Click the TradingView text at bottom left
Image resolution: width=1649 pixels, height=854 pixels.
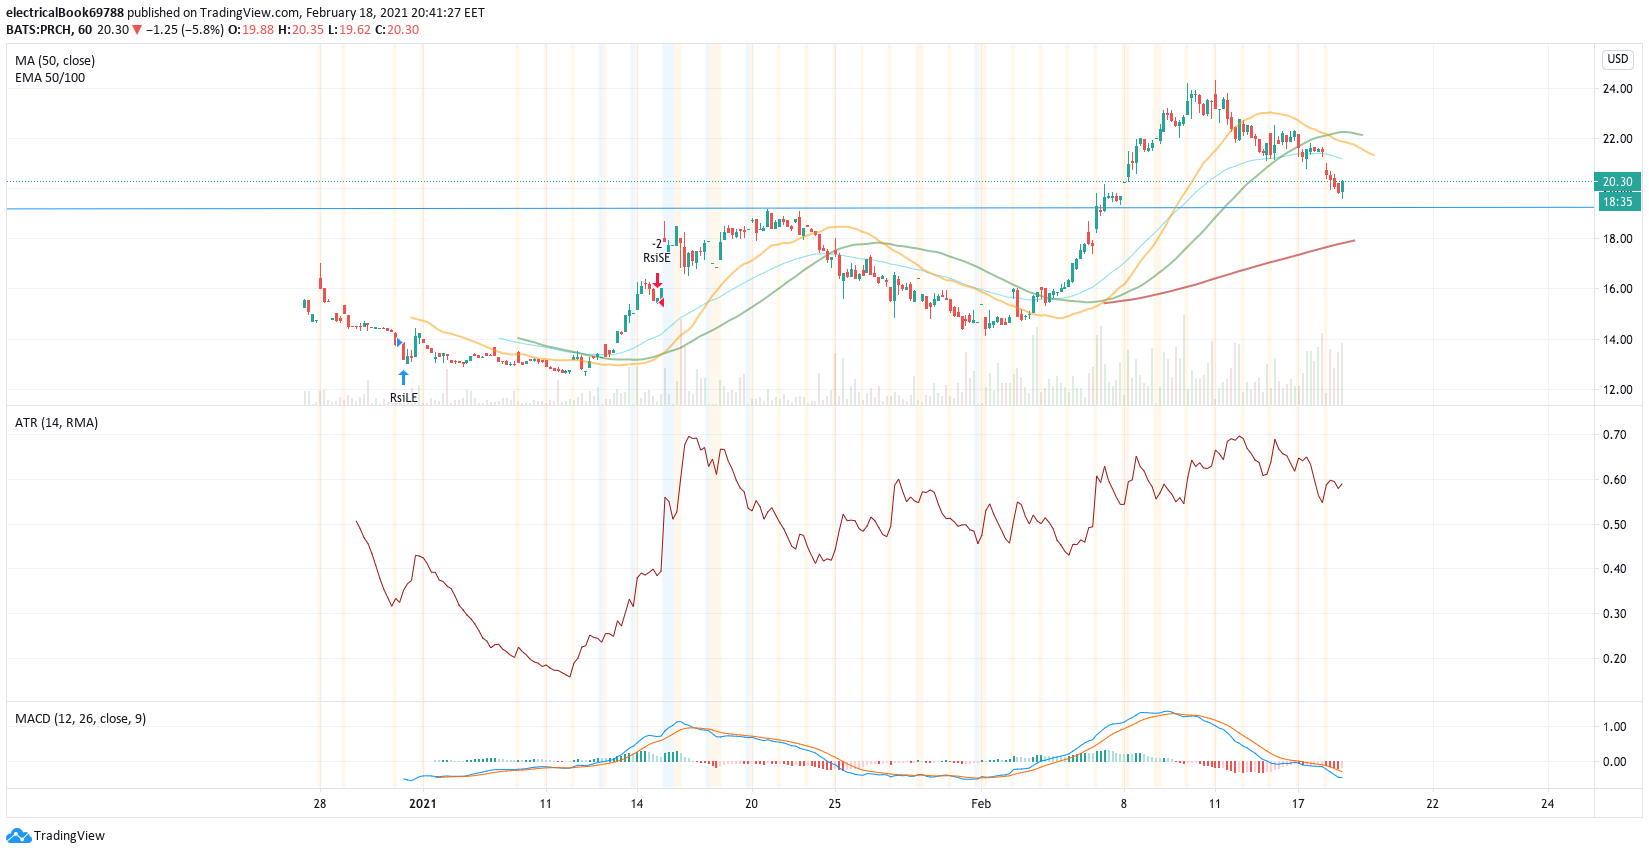coord(69,836)
